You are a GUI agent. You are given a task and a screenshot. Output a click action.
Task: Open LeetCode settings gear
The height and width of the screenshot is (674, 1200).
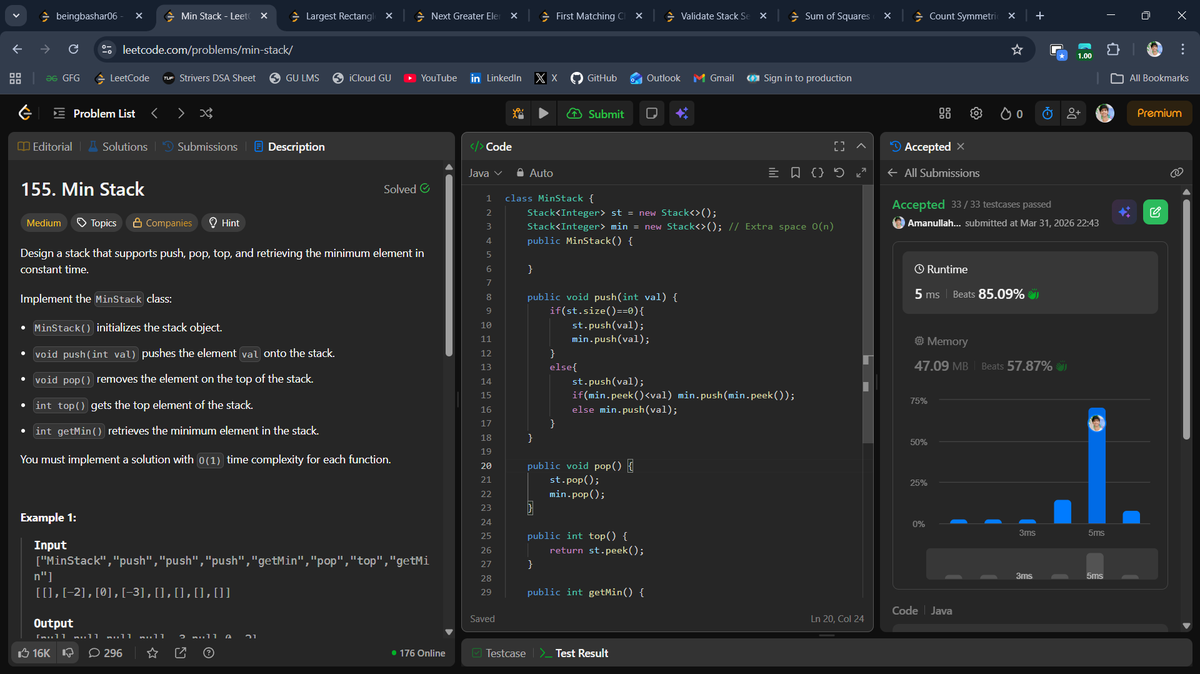click(x=977, y=113)
